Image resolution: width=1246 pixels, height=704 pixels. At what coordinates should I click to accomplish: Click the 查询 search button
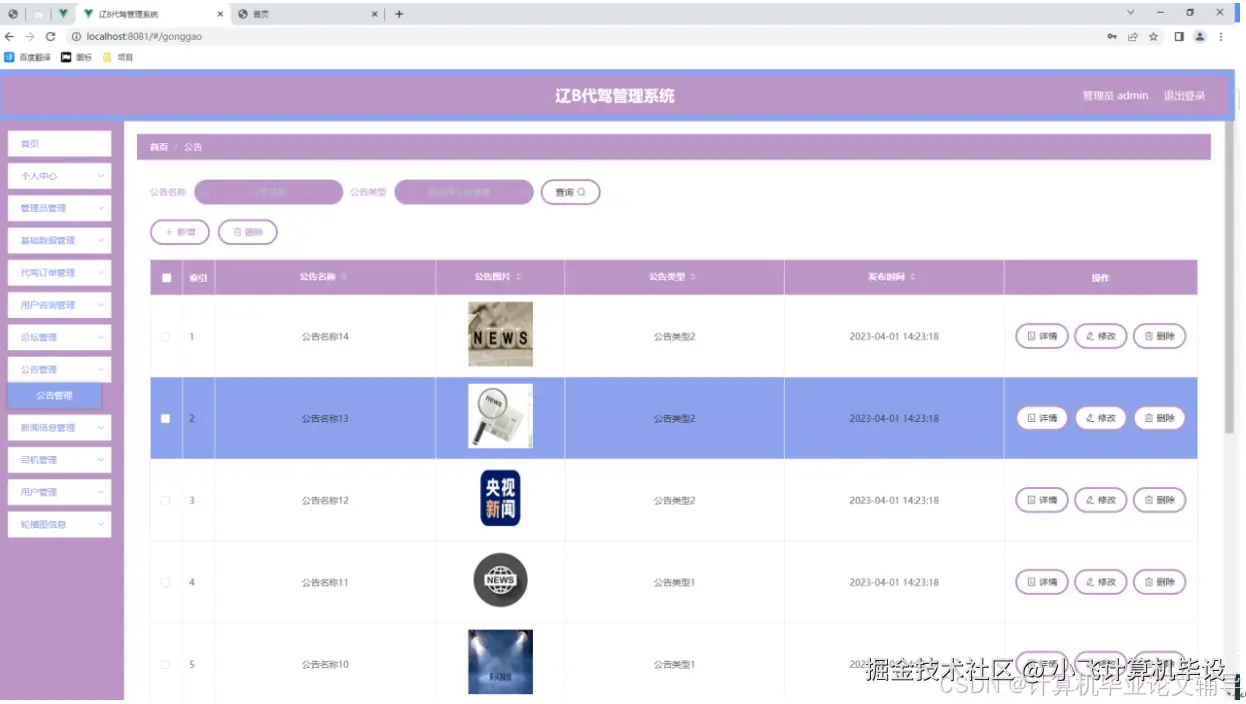click(x=570, y=192)
